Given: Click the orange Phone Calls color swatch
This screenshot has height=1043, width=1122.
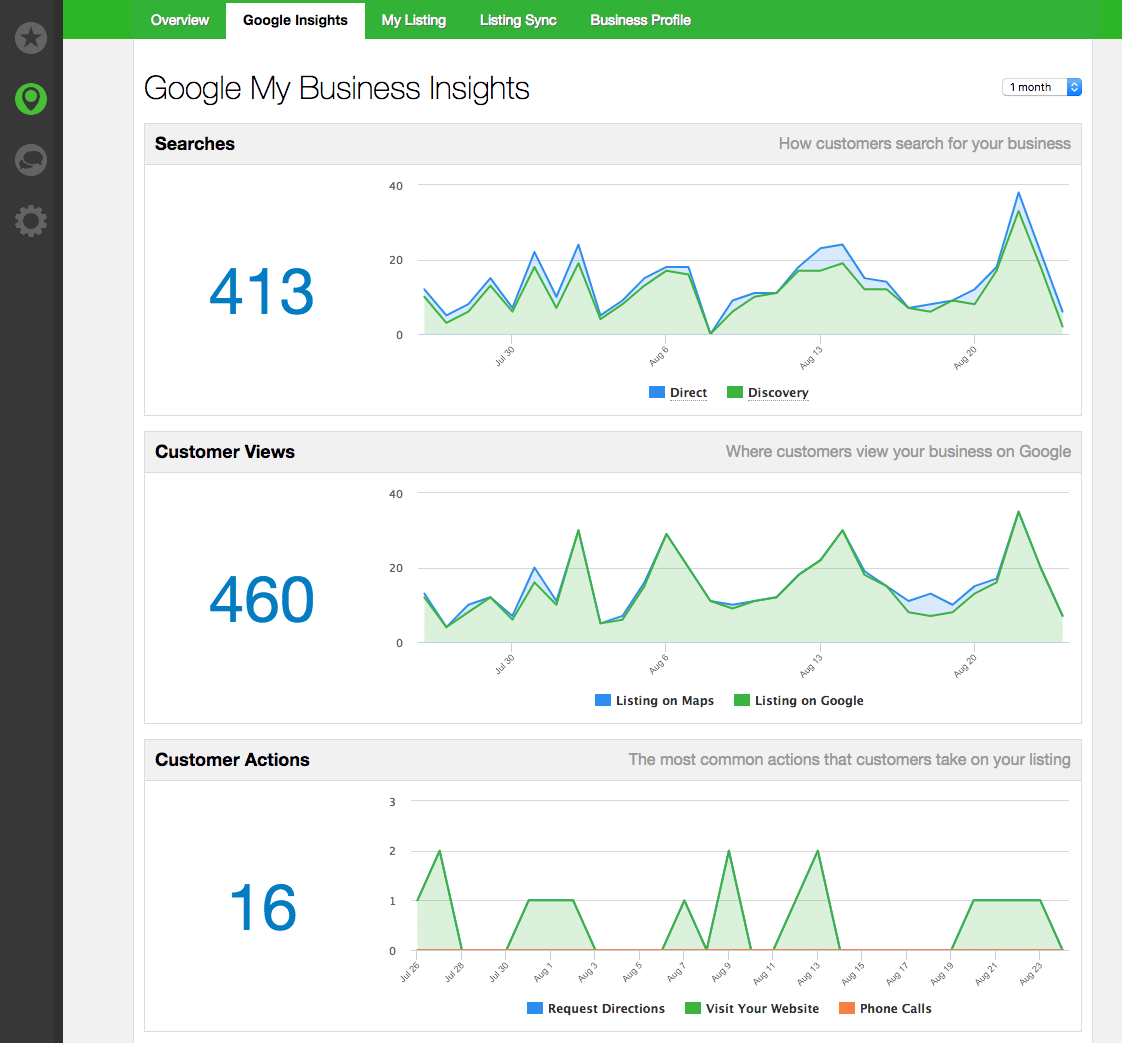Looking at the screenshot, I should [x=847, y=1008].
